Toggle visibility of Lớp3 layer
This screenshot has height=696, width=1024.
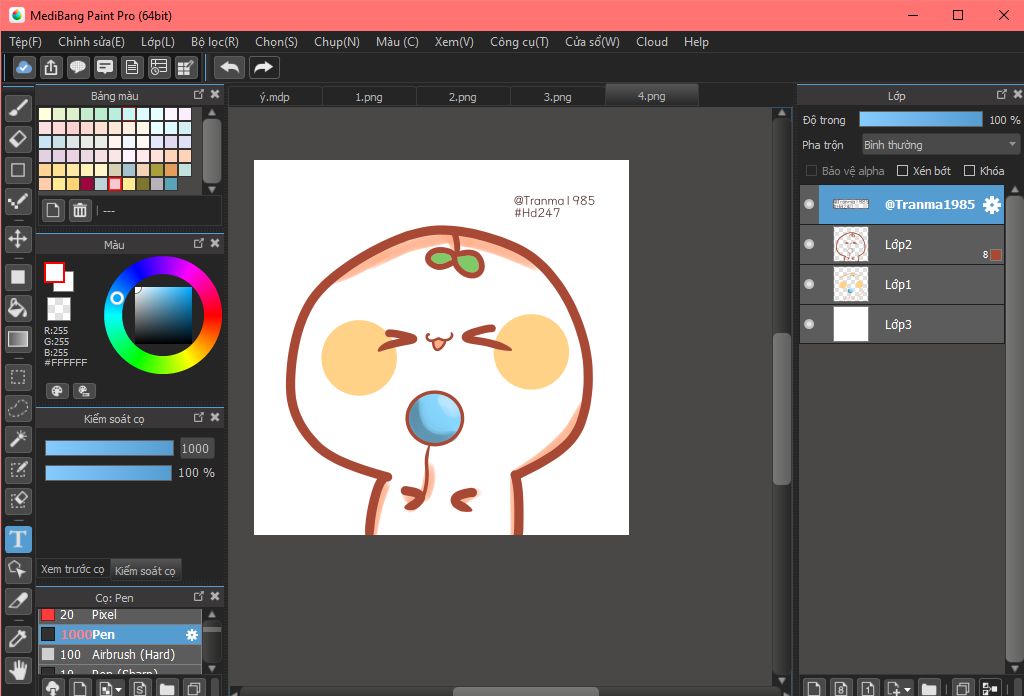(809, 324)
